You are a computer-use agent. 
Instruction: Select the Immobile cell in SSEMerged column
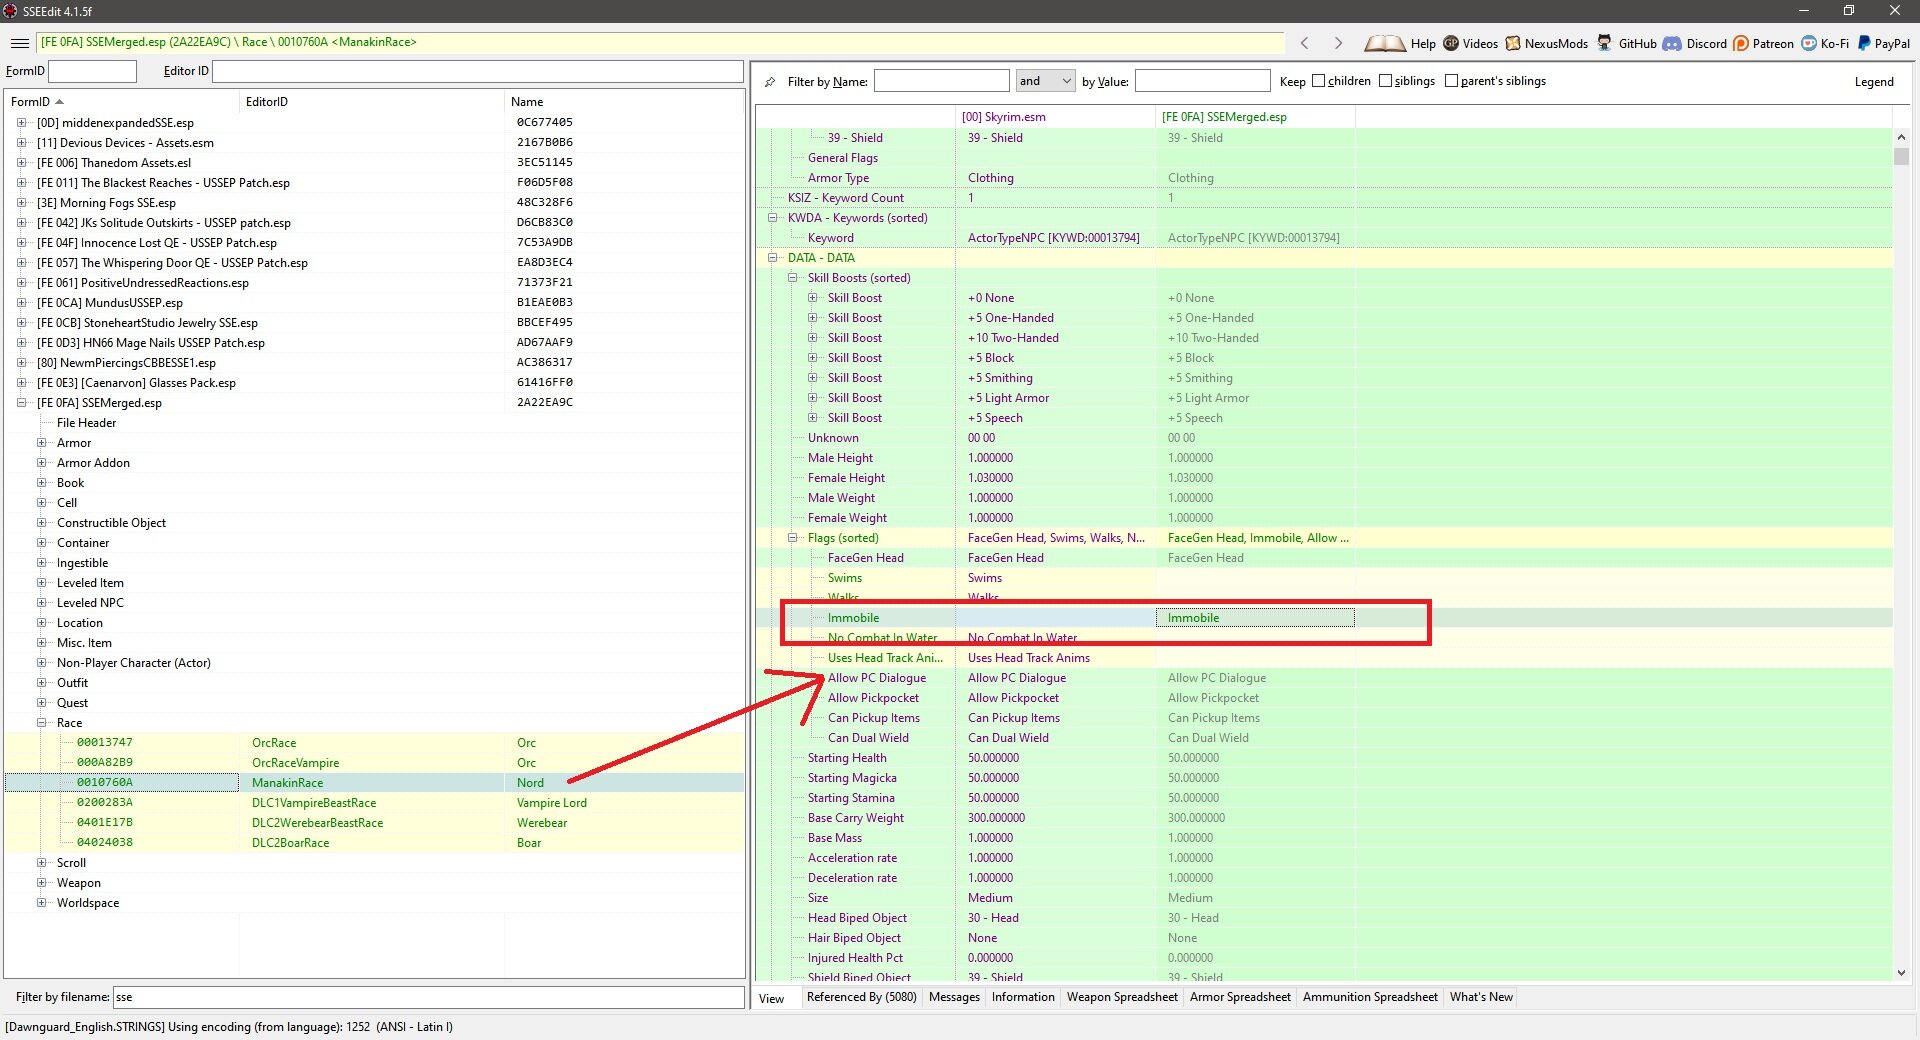click(x=1255, y=618)
